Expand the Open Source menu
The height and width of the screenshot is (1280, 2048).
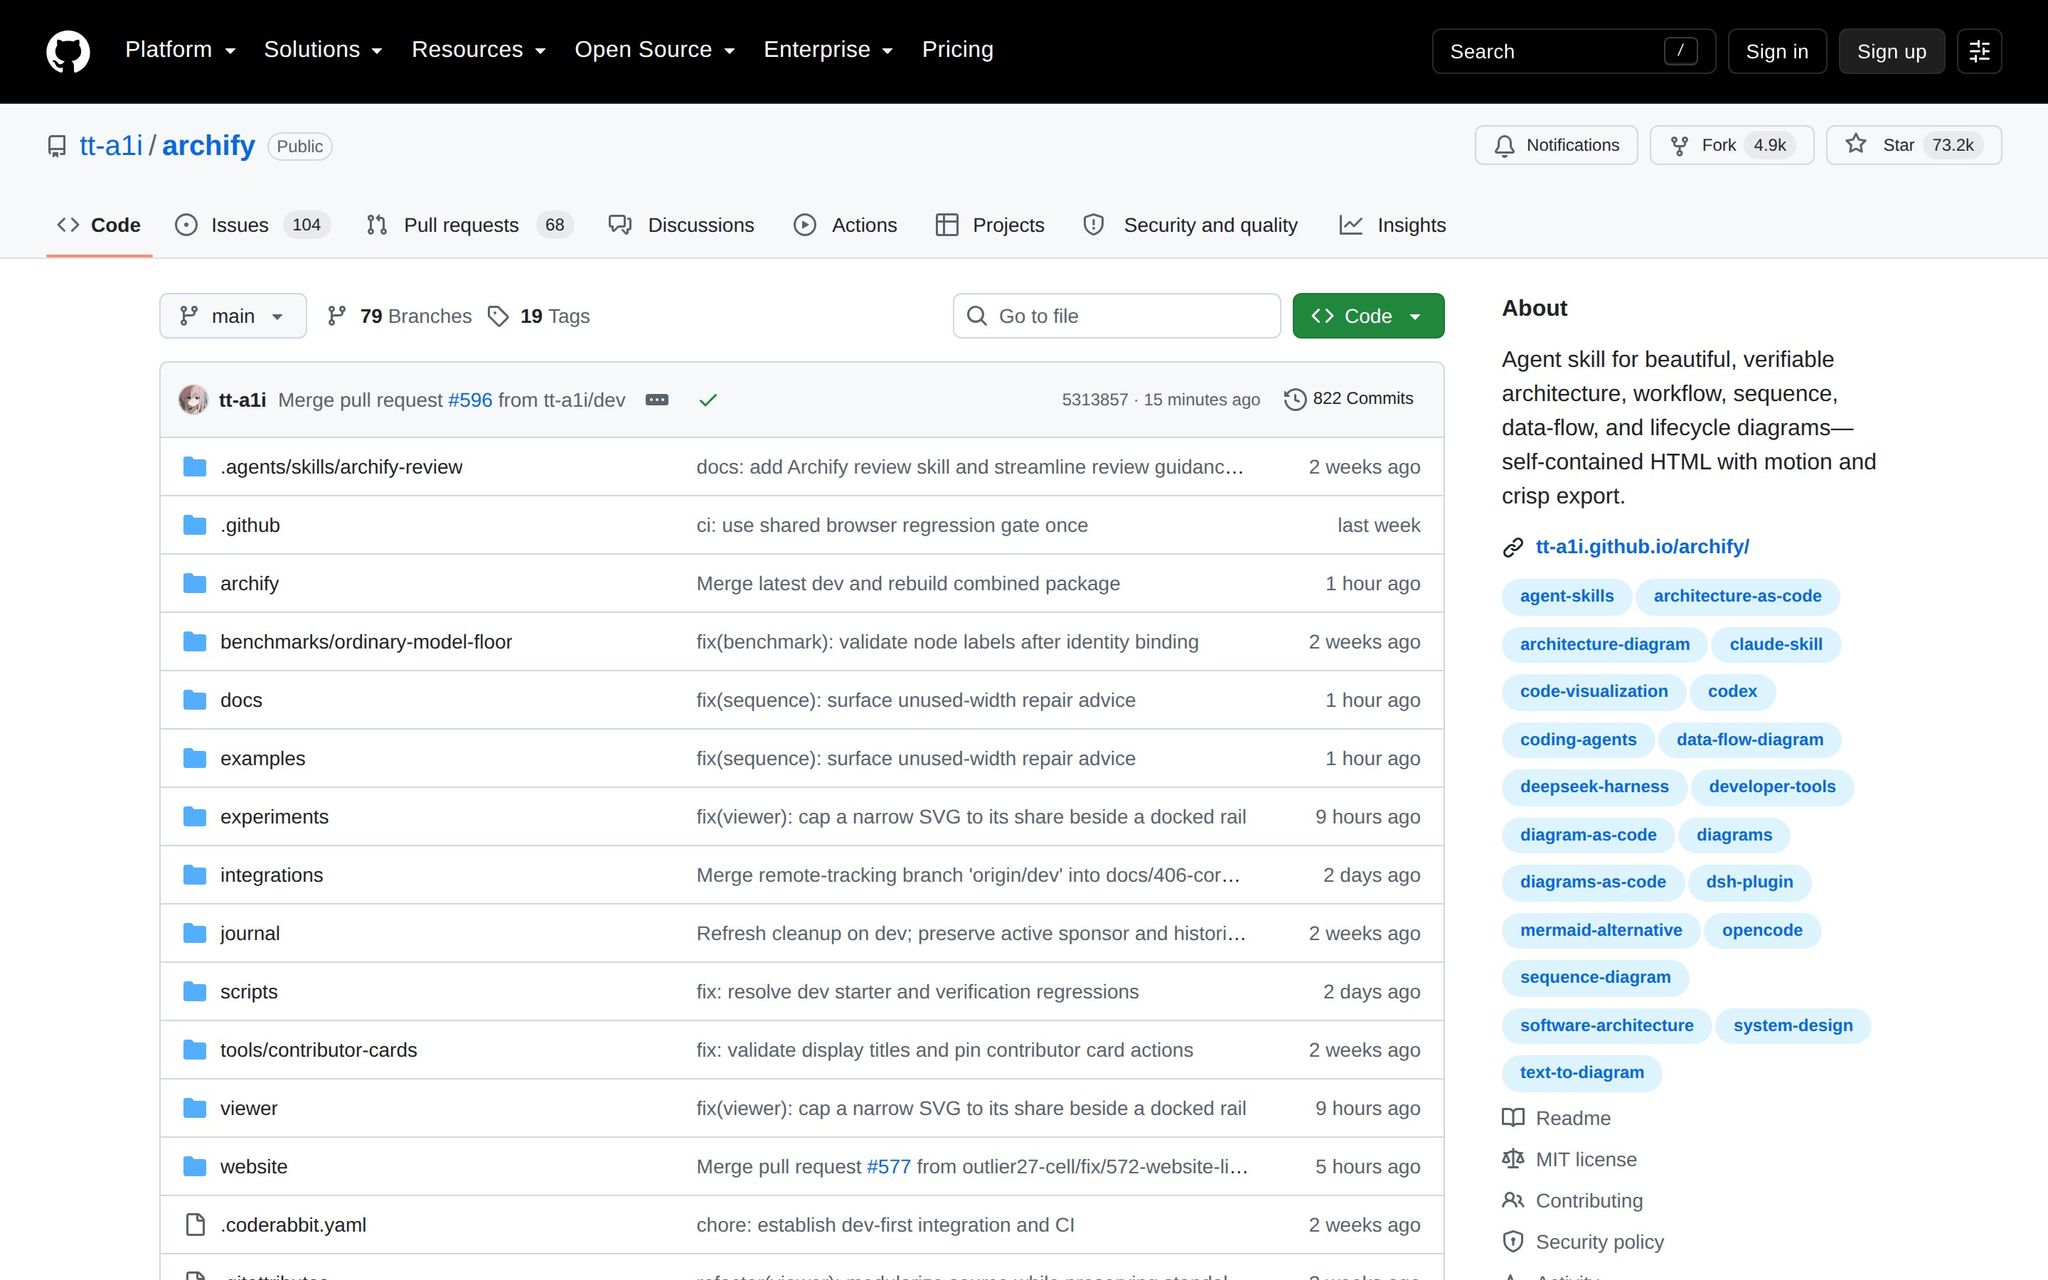click(655, 50)
